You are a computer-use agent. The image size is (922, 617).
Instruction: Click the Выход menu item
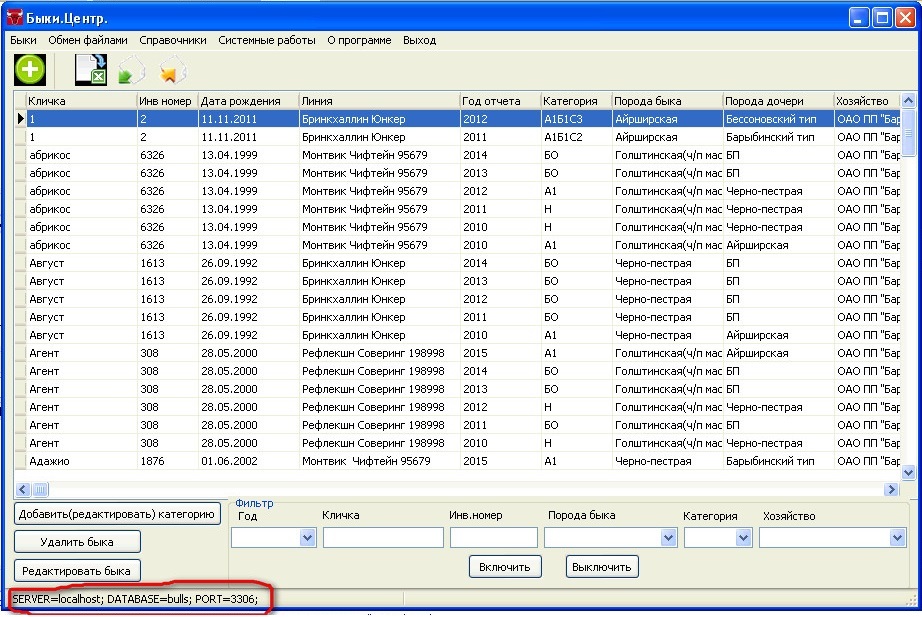click(x=419, y=40)
